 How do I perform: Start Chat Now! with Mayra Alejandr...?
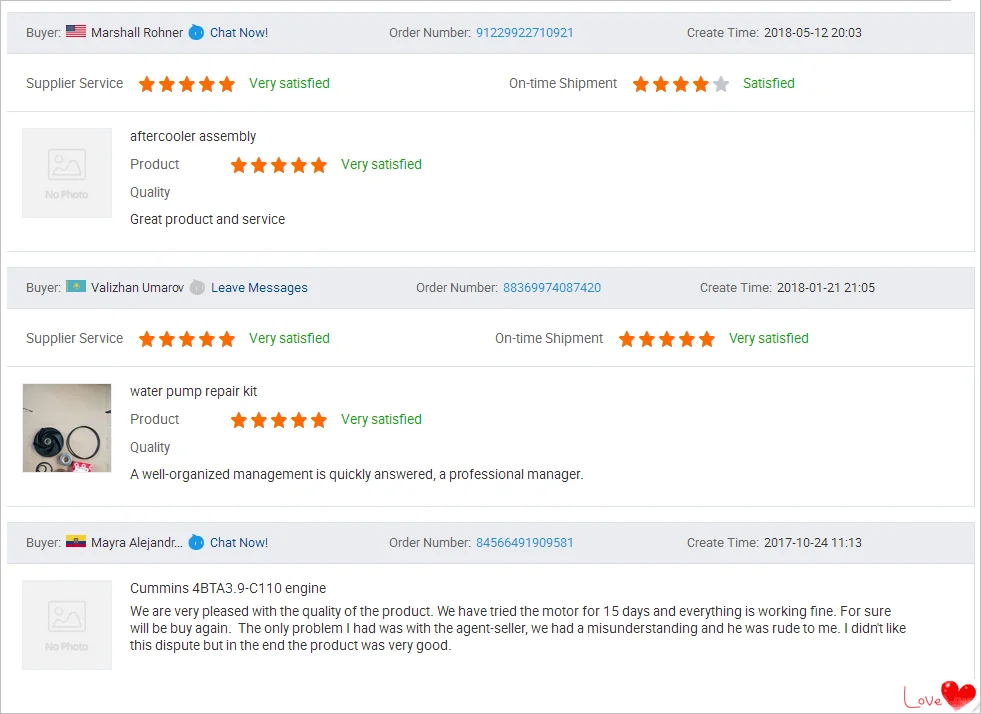point(239,543)
